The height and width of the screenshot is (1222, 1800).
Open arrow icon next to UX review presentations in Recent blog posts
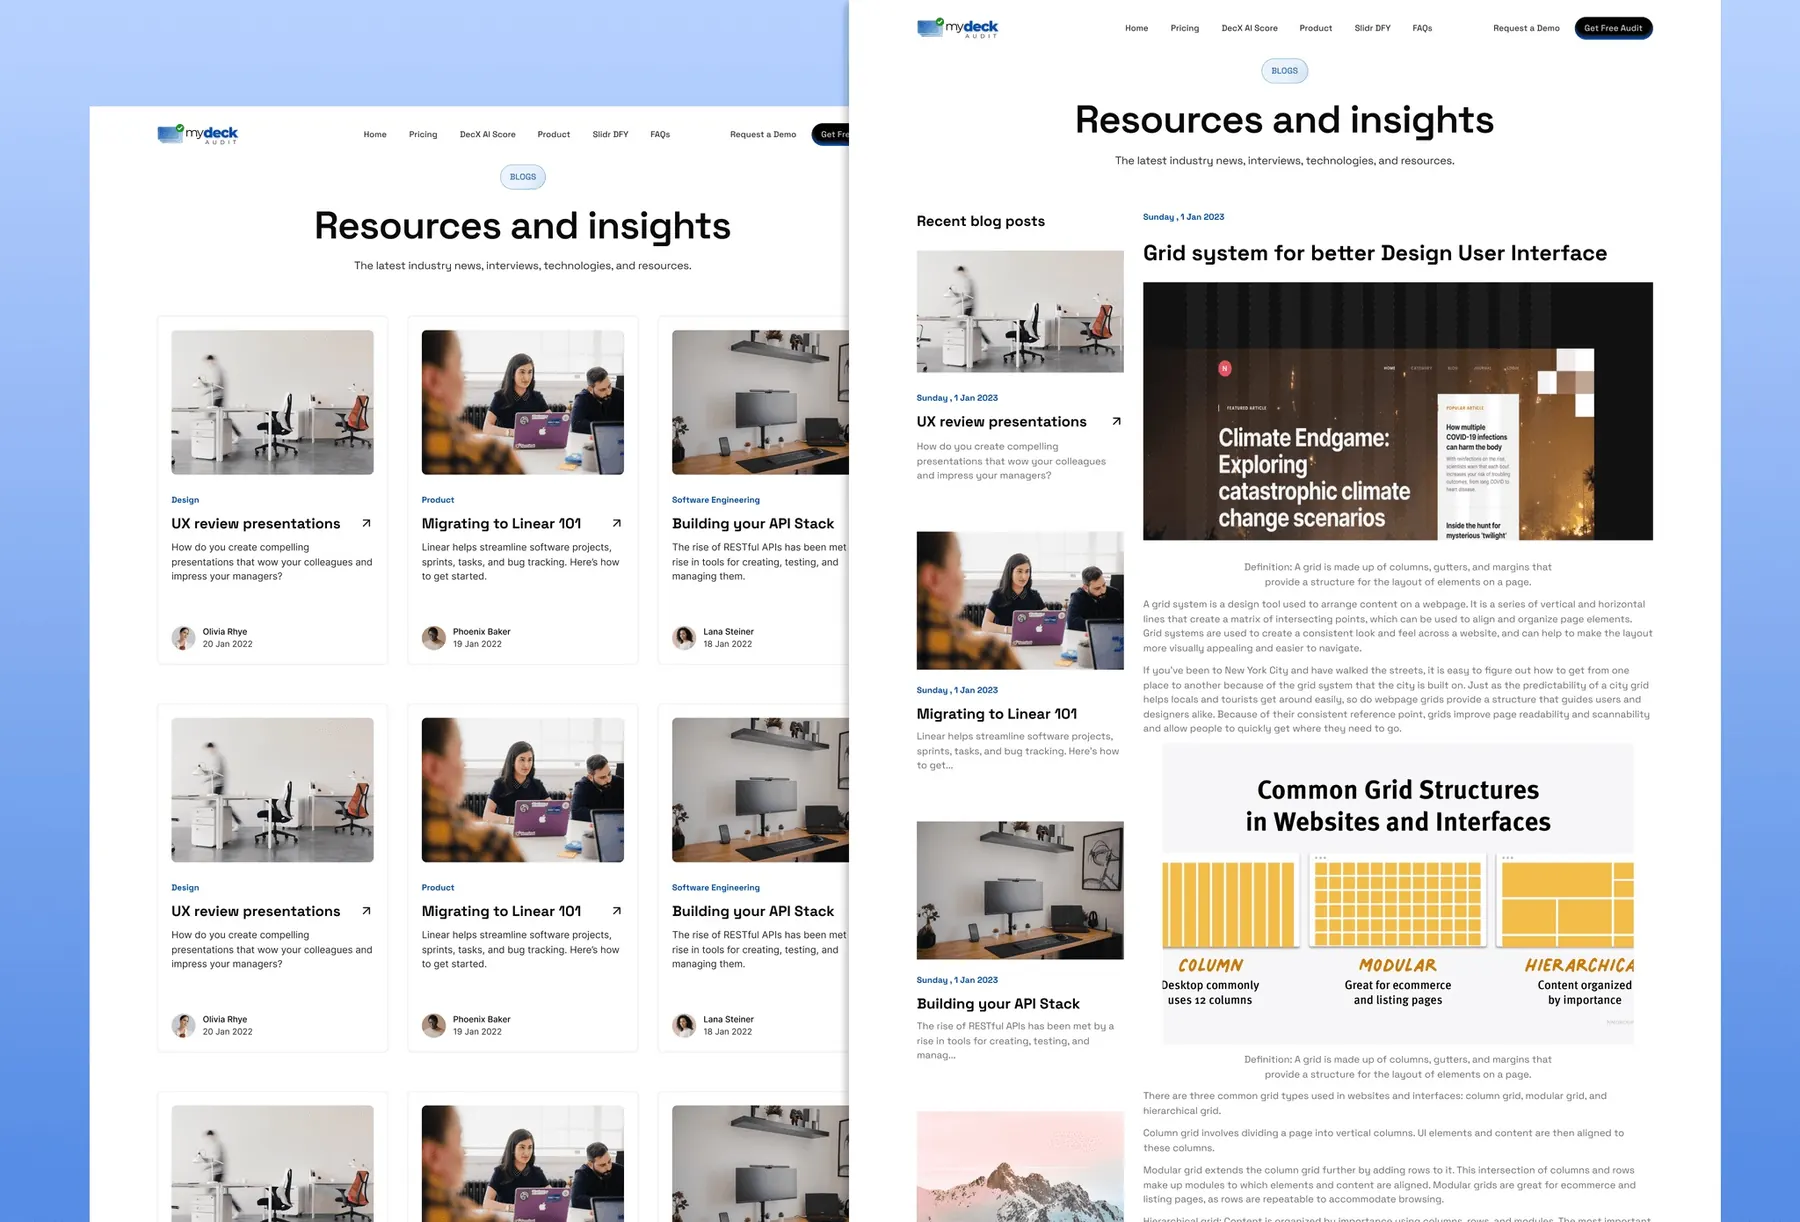coord(1117,421)
